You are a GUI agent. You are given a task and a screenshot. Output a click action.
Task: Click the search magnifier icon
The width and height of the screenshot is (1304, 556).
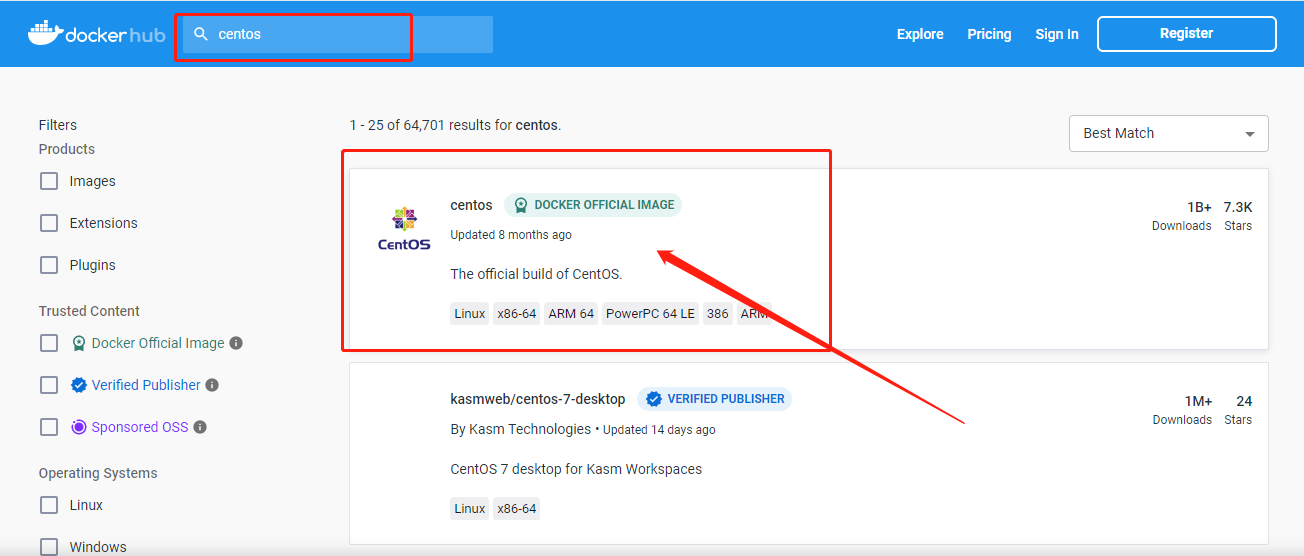(x=201, y=34)
